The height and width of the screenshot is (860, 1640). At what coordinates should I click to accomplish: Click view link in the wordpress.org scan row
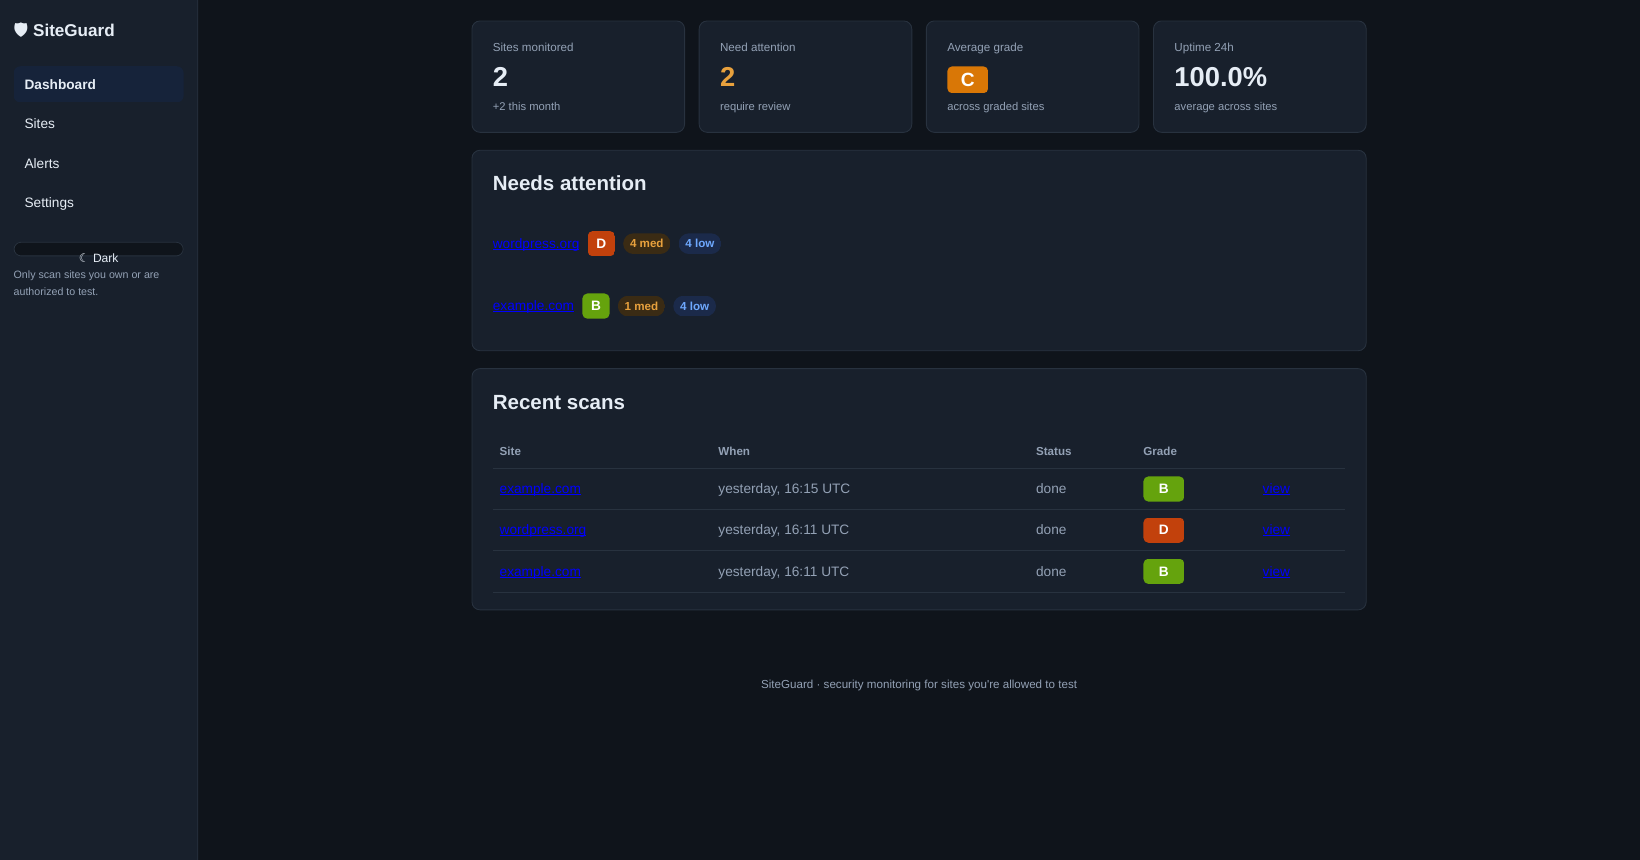click(1276, 530)
